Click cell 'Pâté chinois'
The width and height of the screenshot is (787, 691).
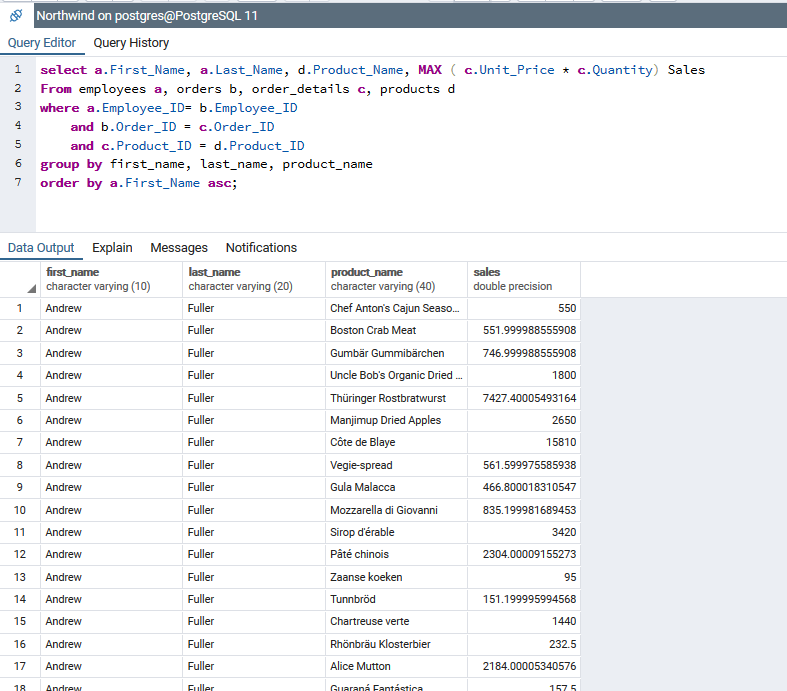point(397,554)
